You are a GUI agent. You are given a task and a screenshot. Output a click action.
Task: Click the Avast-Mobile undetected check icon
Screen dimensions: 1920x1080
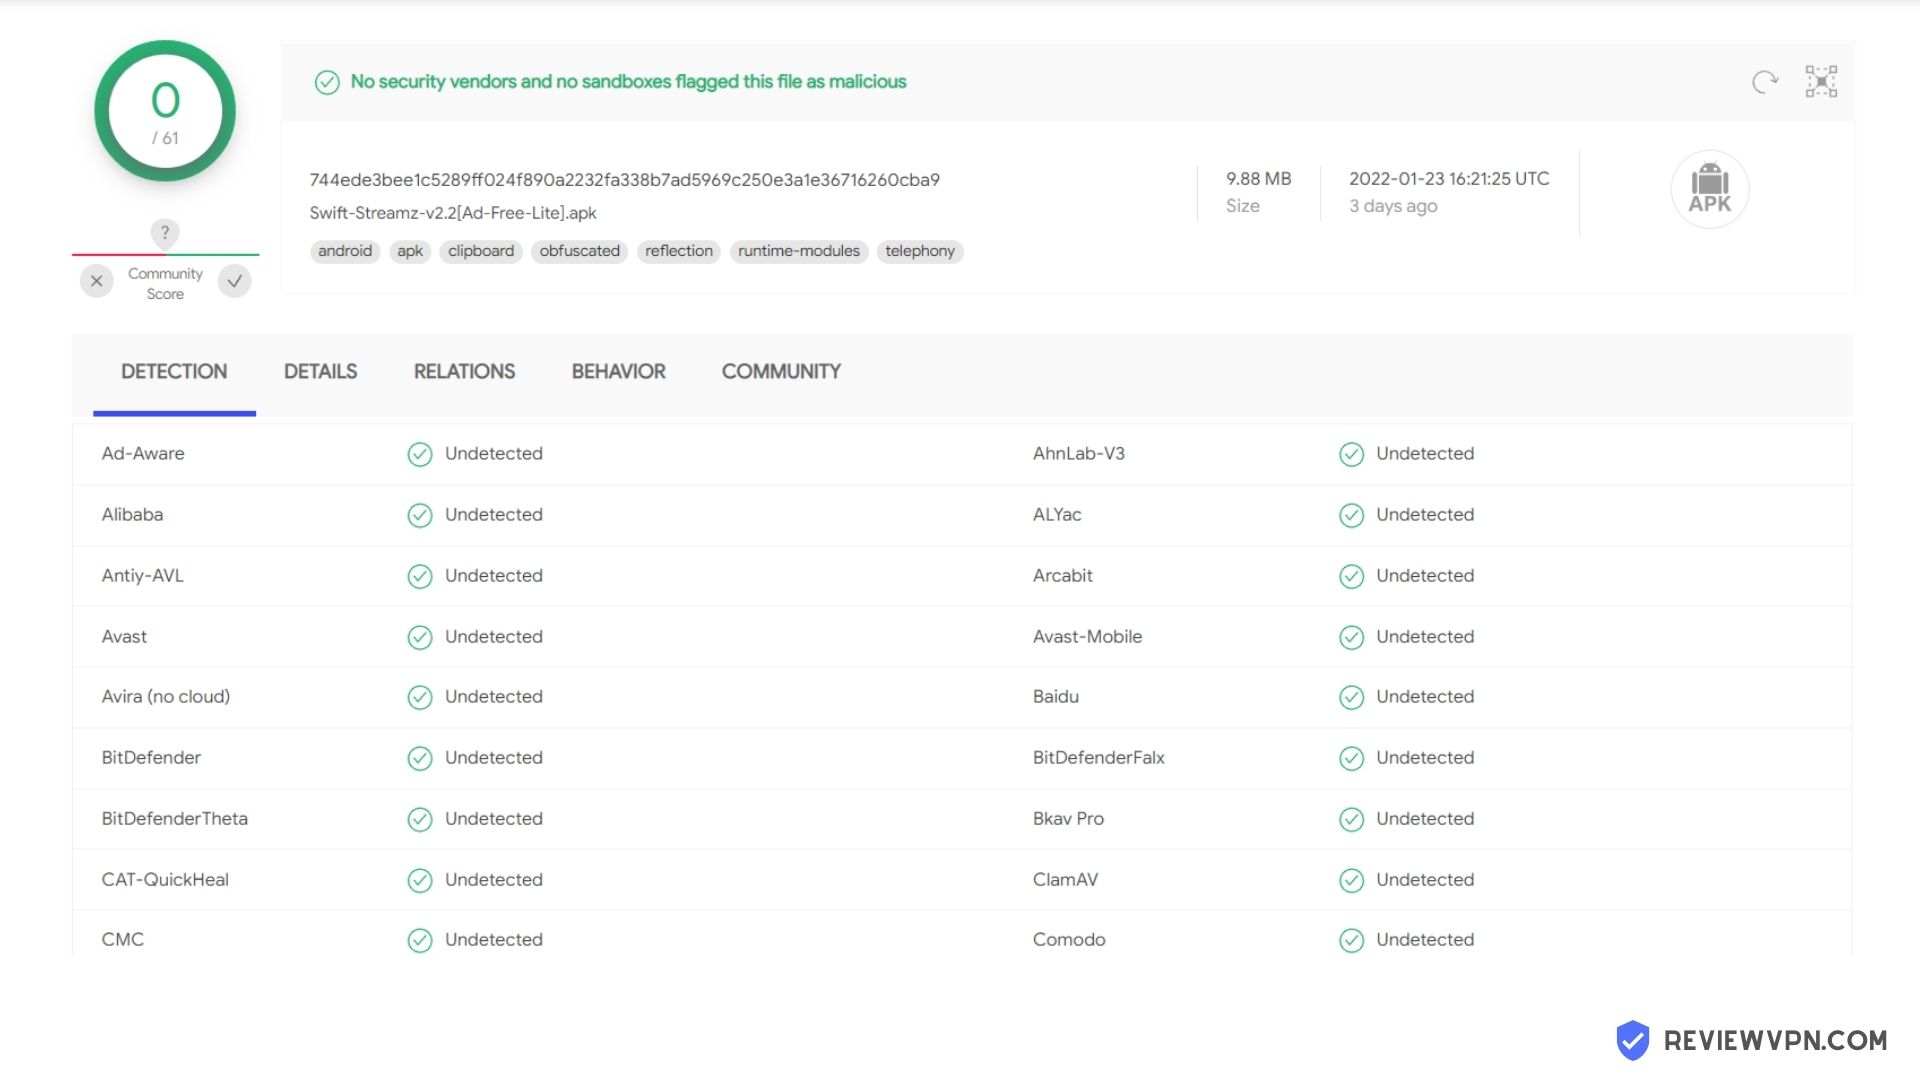click(x=1351, y=637)
